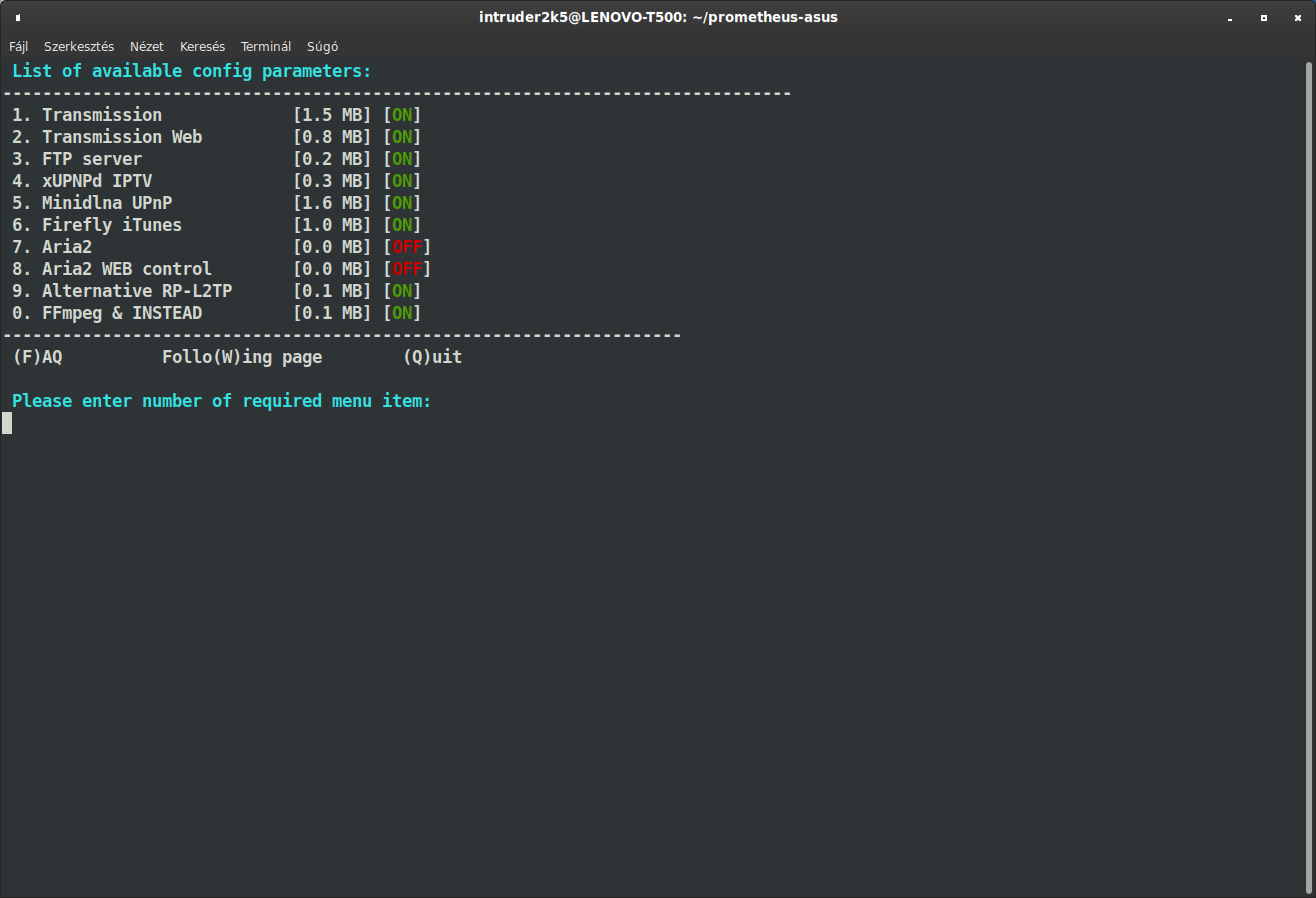The width and height of the screenshot is (1316, 898).
Task: Click the 'Please enter number' prompt text
Action: point(222,401)
